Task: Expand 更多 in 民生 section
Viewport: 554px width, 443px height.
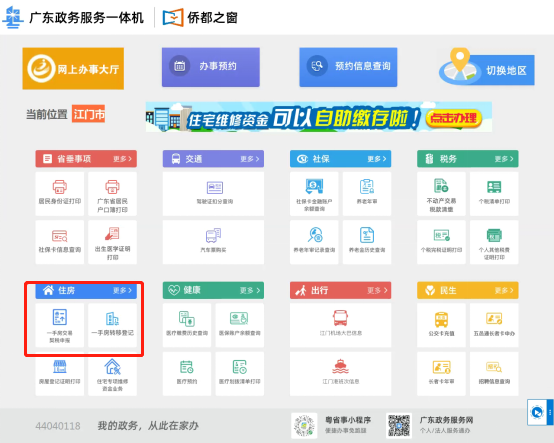Action: (x=504, y=290)
